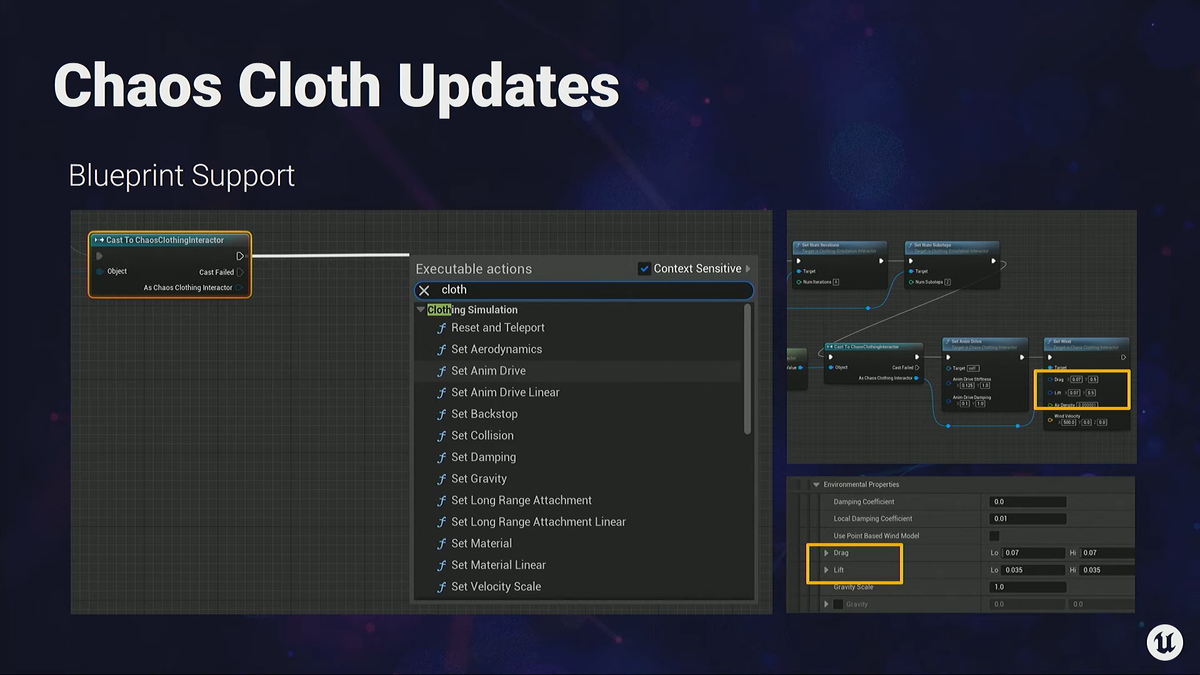Click the exec output pin of Set Num Iterations
Image resolution: width=1200 pixels, height=675 pixels.
pyautogui.click(x=881, y=261)
